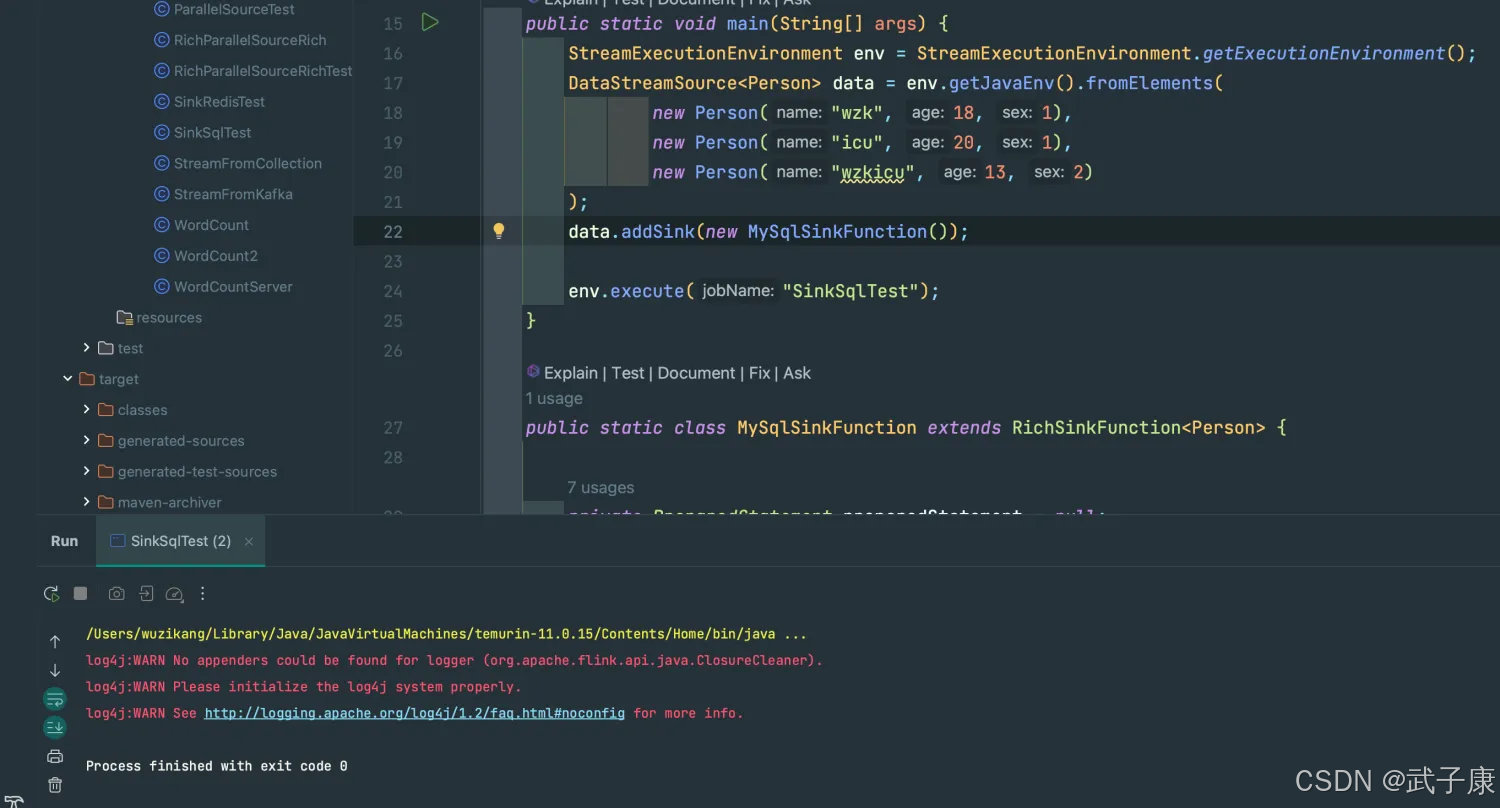Click the yellow light bulb on line 22
Screen dimensions: 1500x808
499,231
